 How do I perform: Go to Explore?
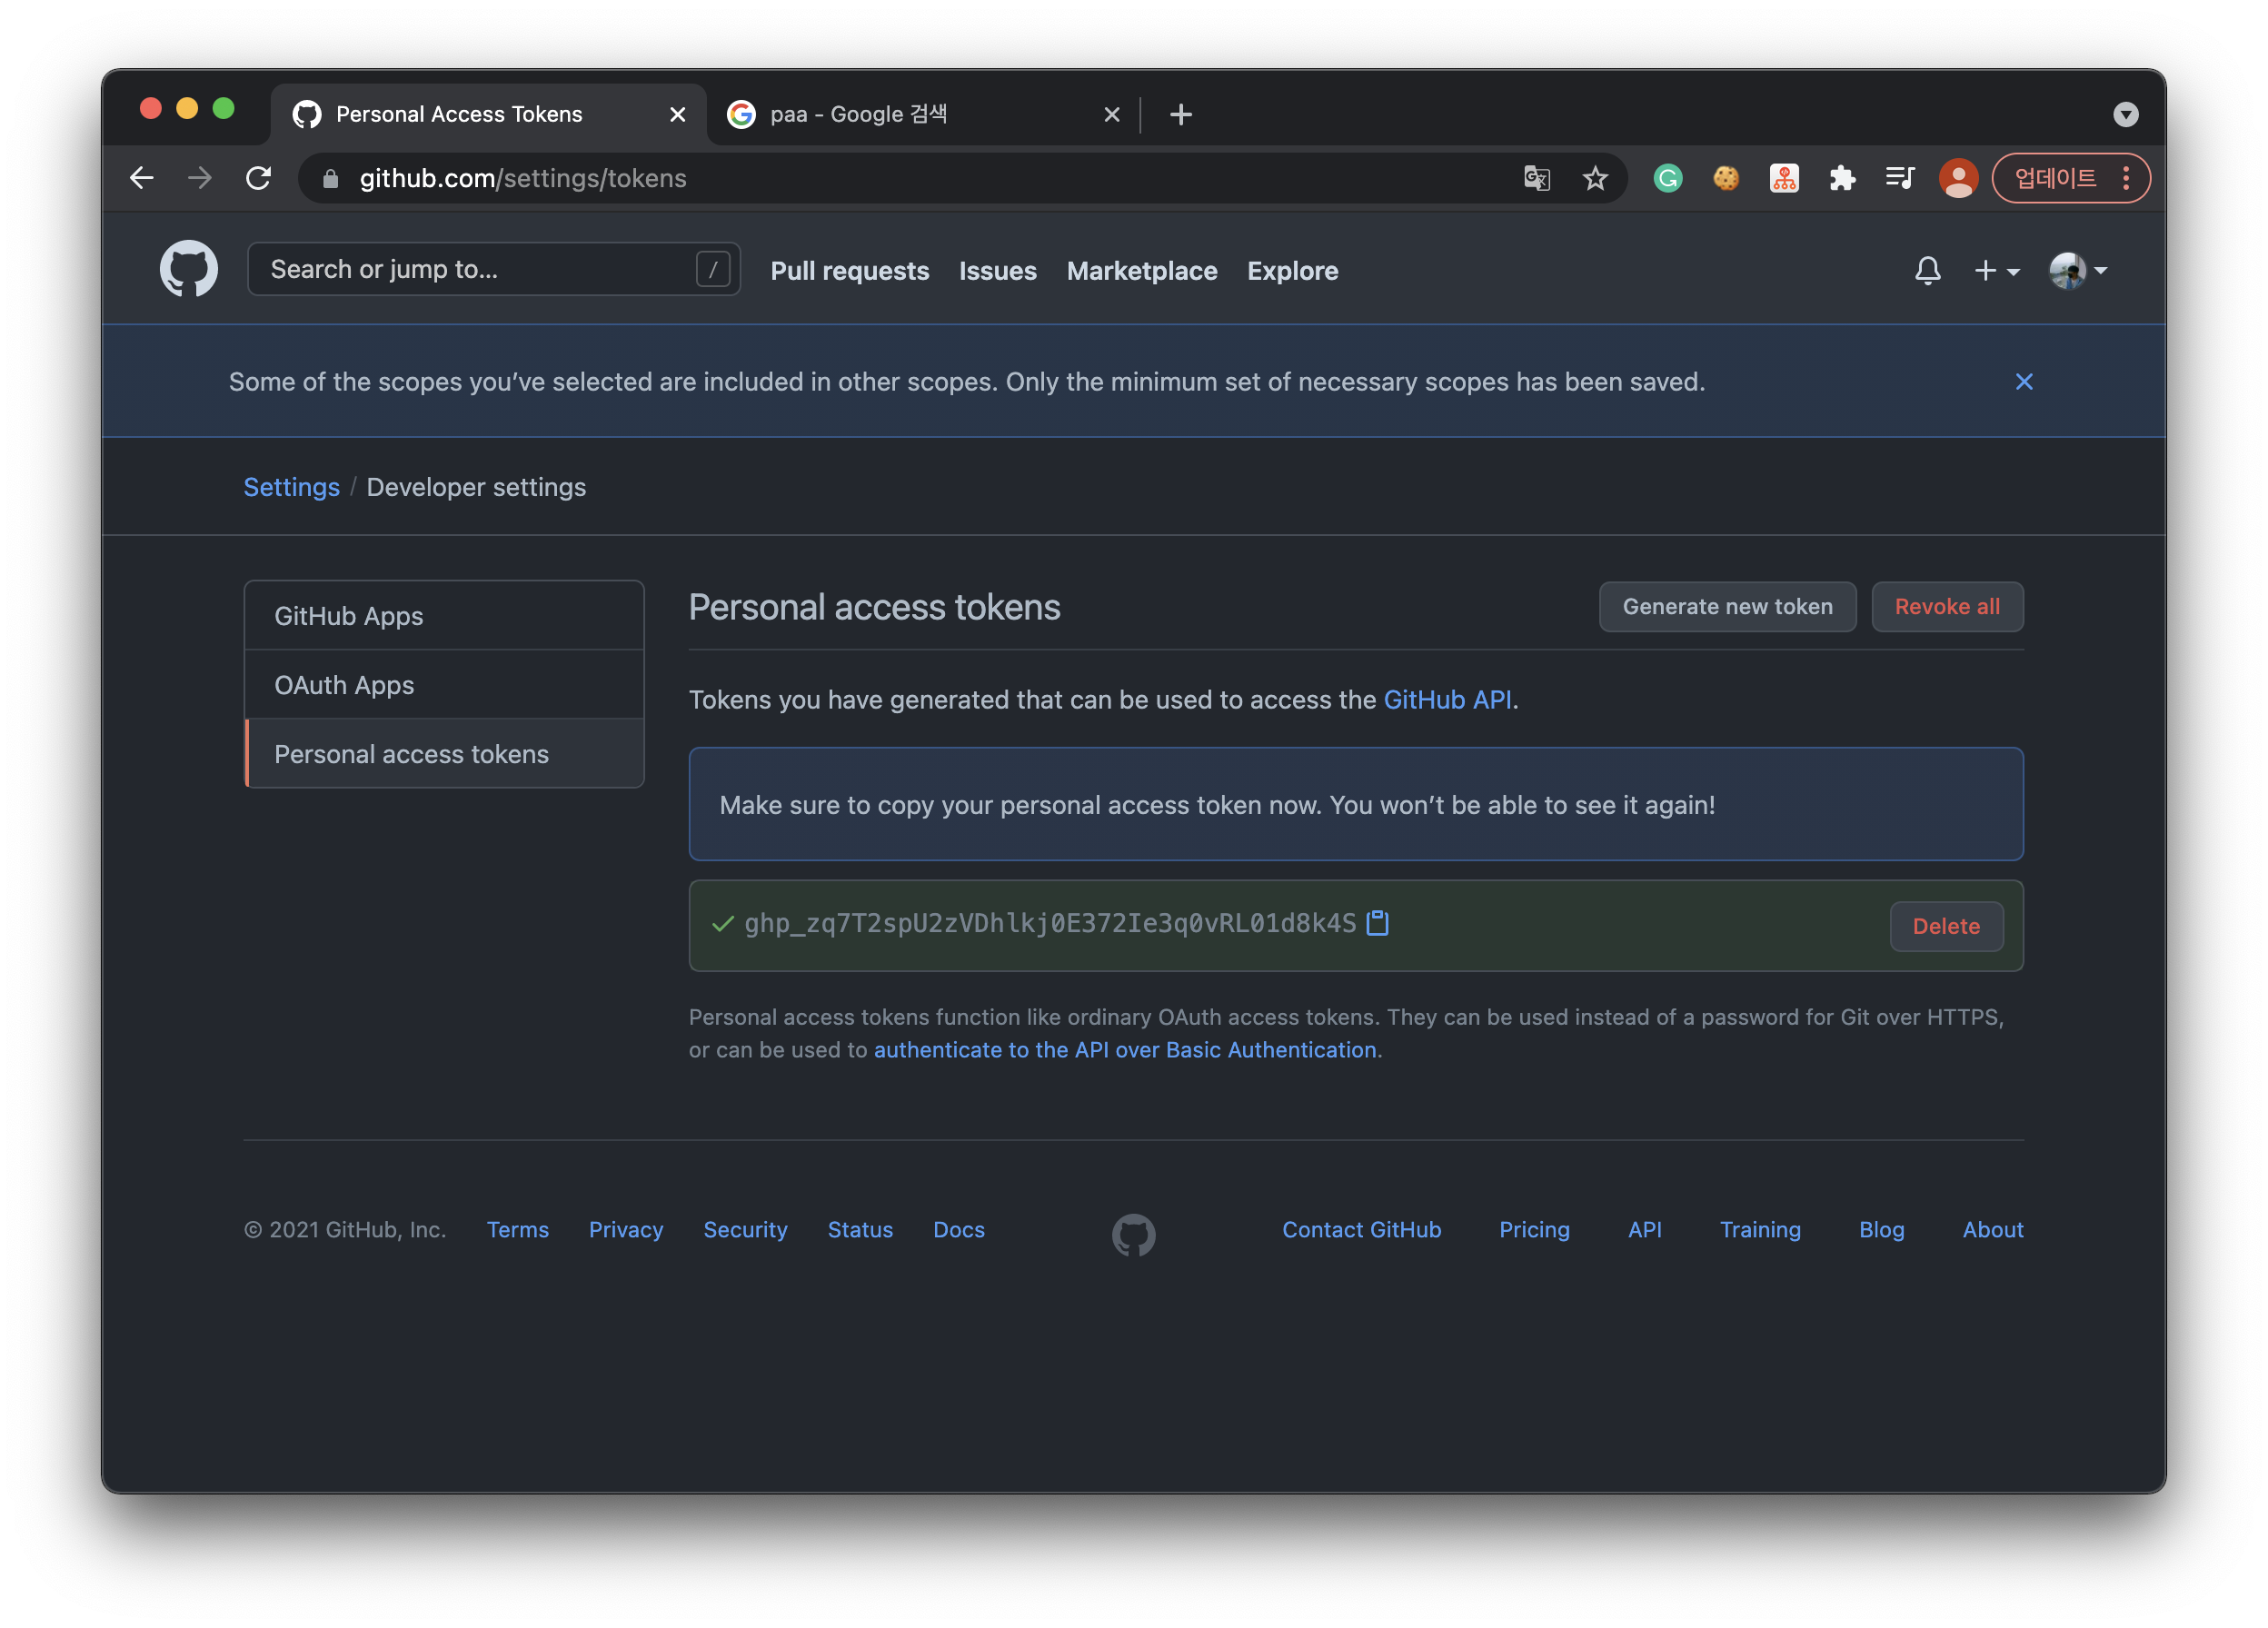1292,271
